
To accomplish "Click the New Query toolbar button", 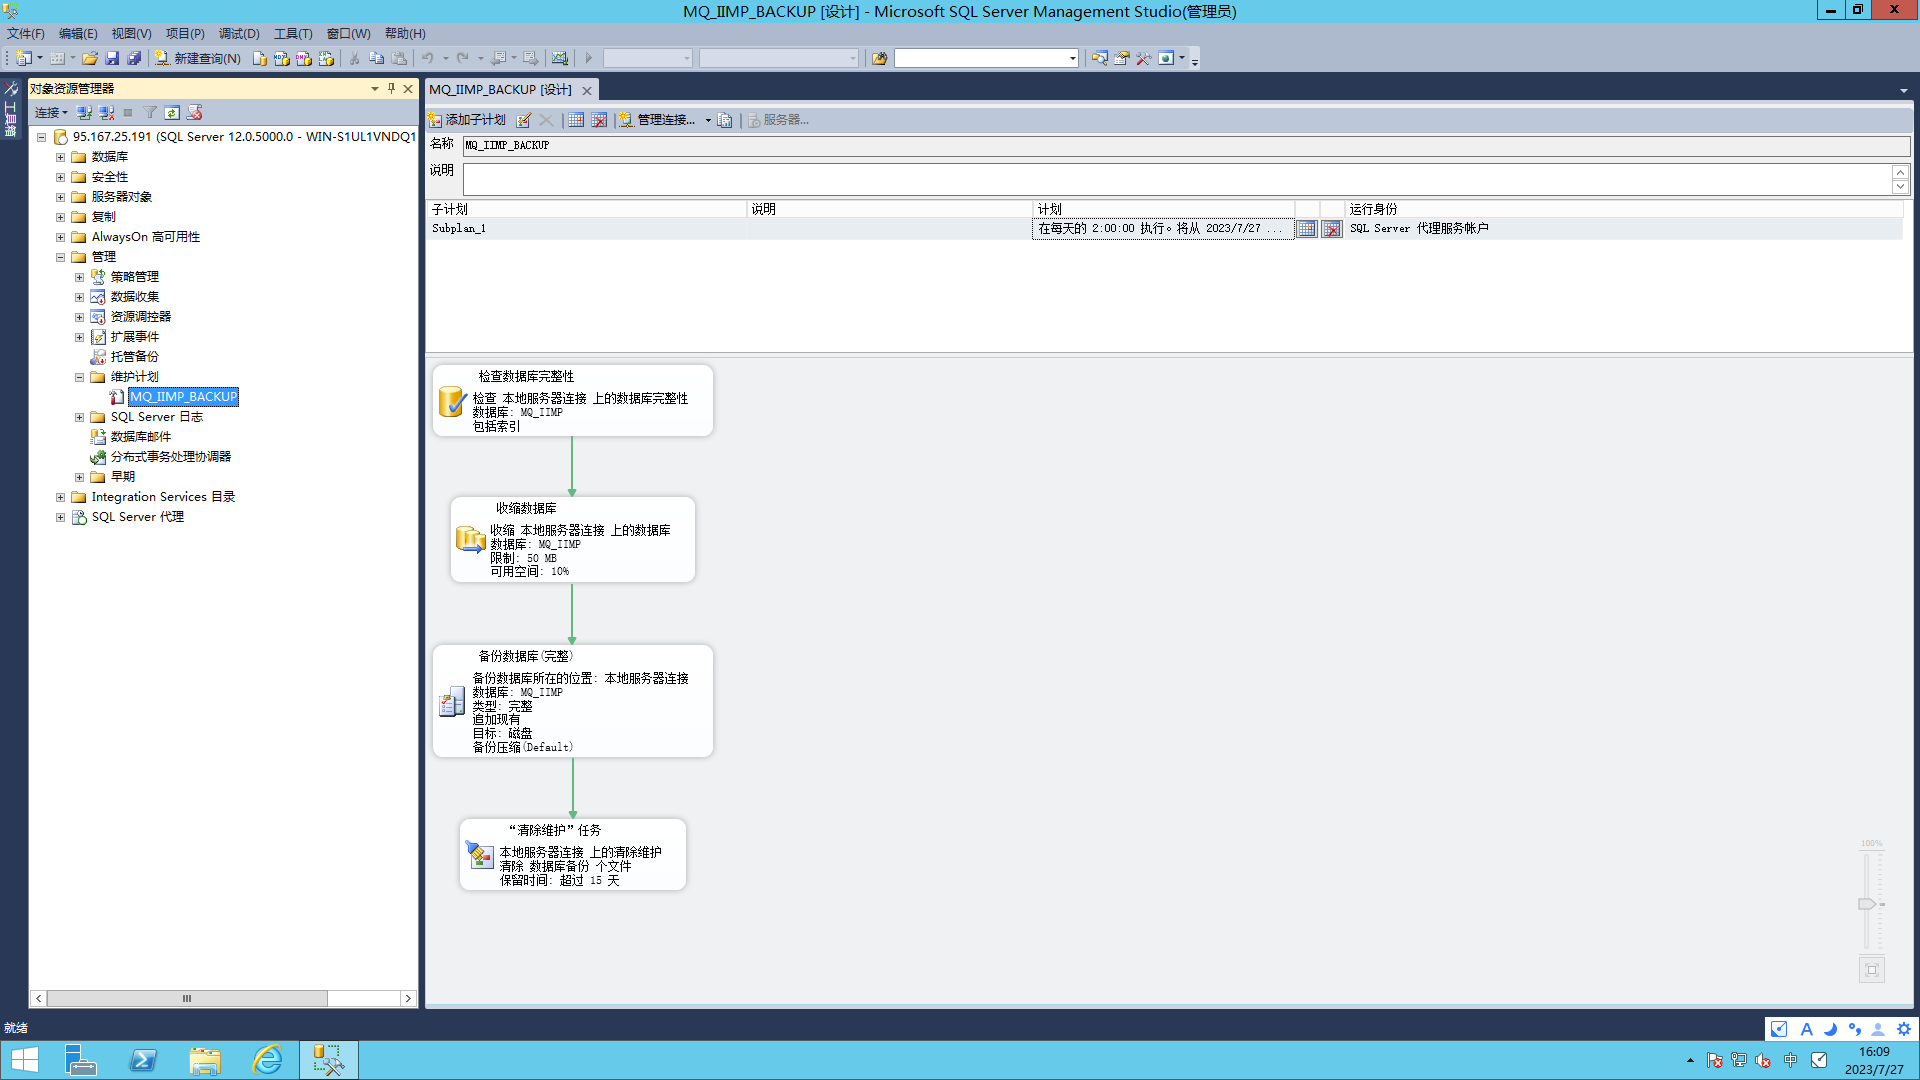I will click(x=198, y=59).
